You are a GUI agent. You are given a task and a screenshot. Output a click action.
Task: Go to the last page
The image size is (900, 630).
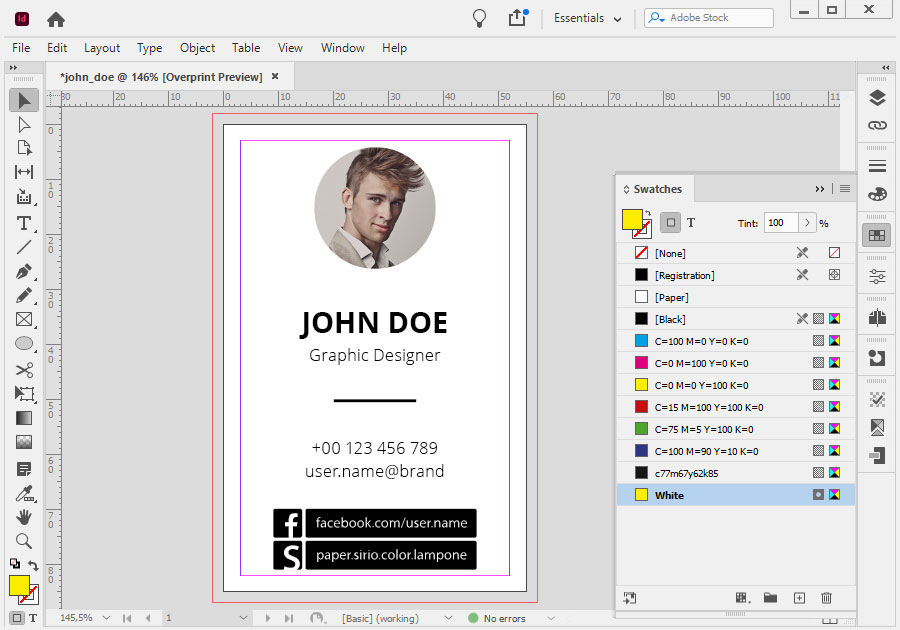click(x=289, y=618)
